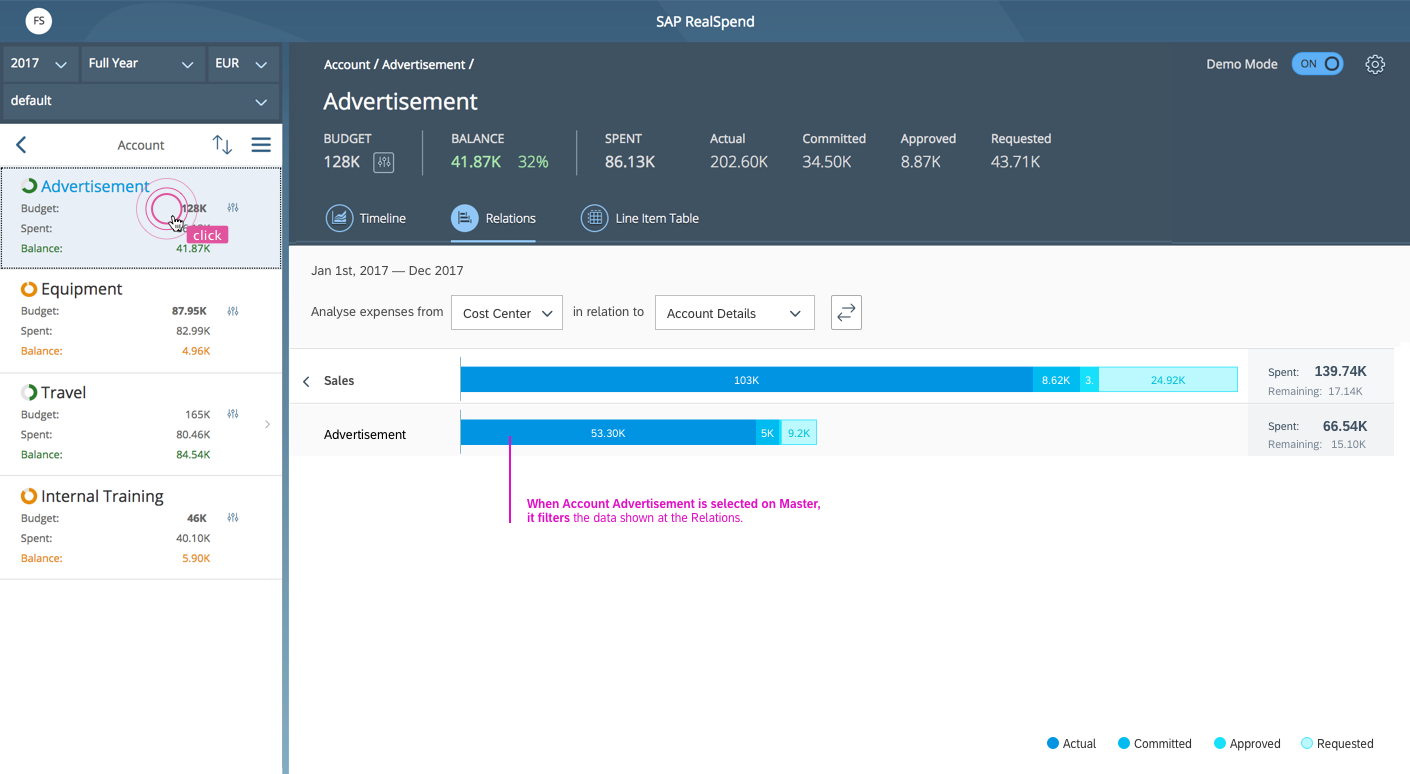Click the Jan 1st, 2017 — Dec 2017 date range
The image size is (1410, 774).
click(387, 271)
